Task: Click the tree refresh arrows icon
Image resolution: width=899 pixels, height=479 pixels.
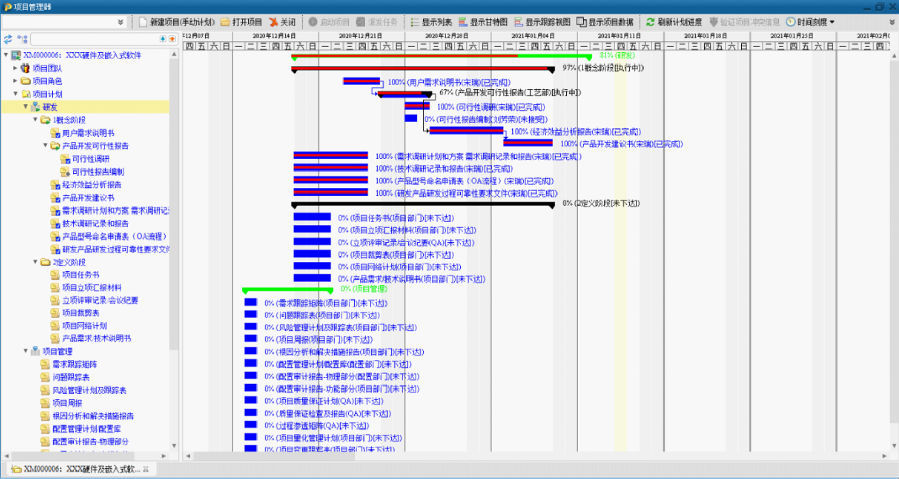Action: click(7, 39)
